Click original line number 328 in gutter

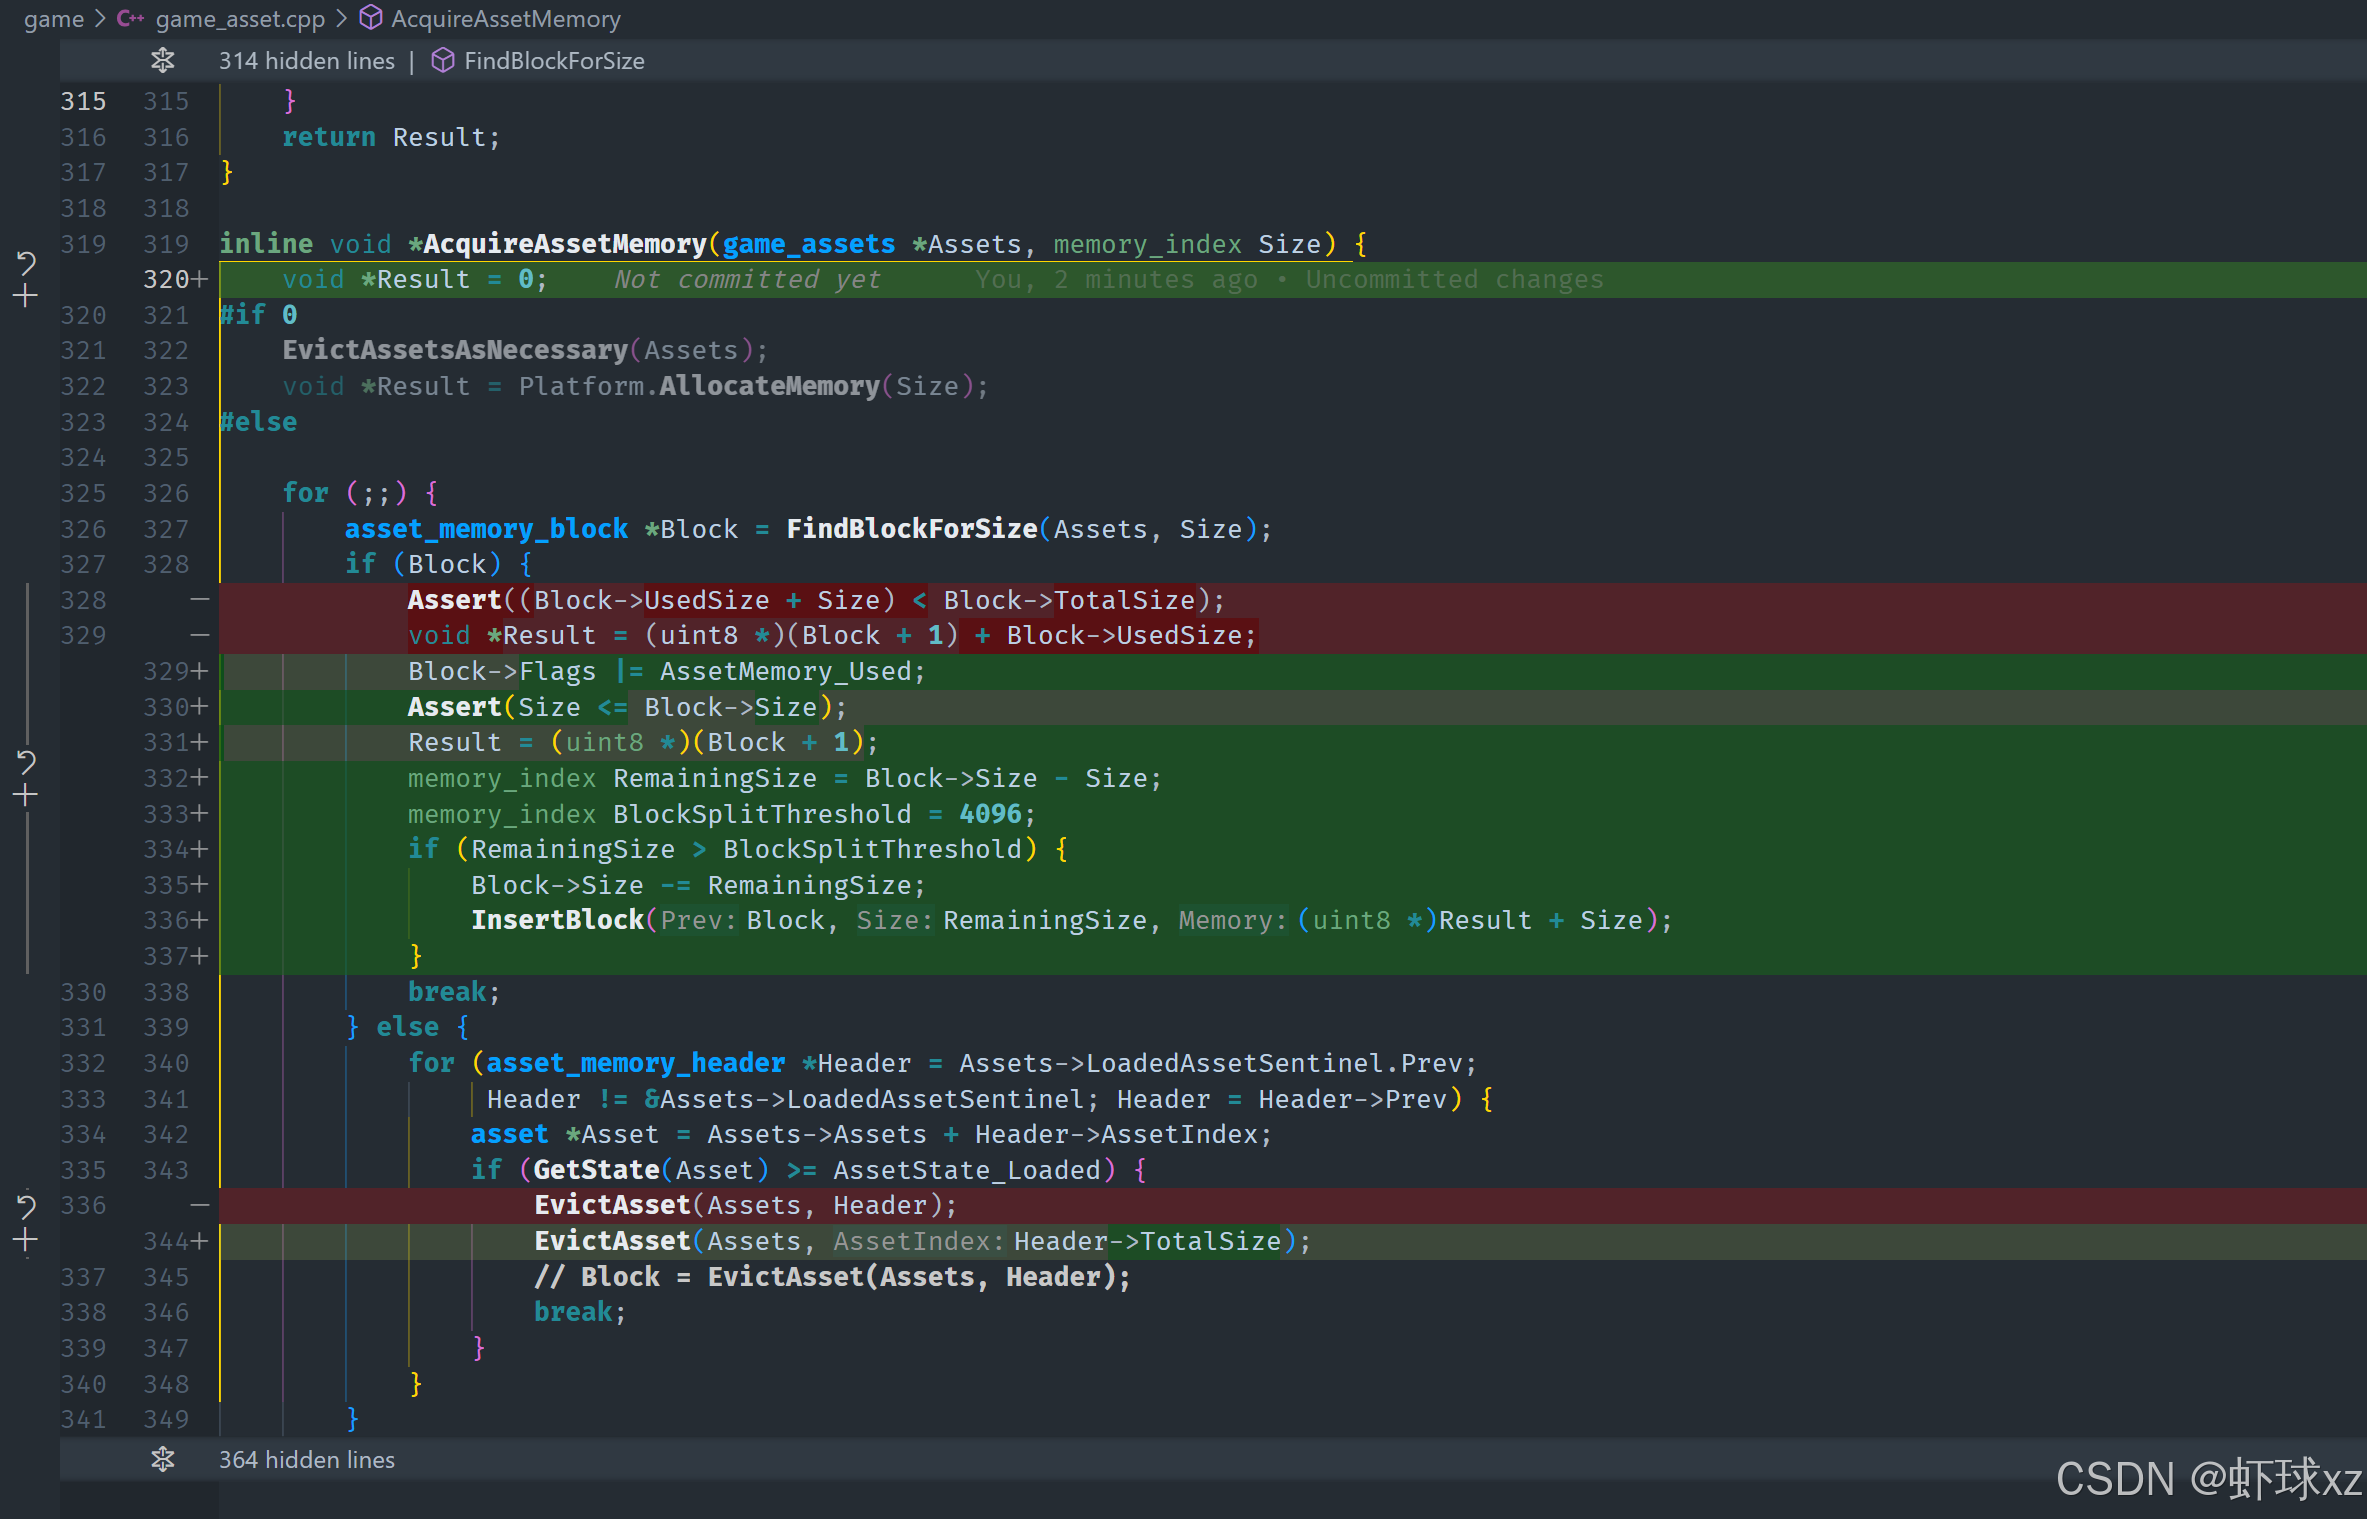83,601
